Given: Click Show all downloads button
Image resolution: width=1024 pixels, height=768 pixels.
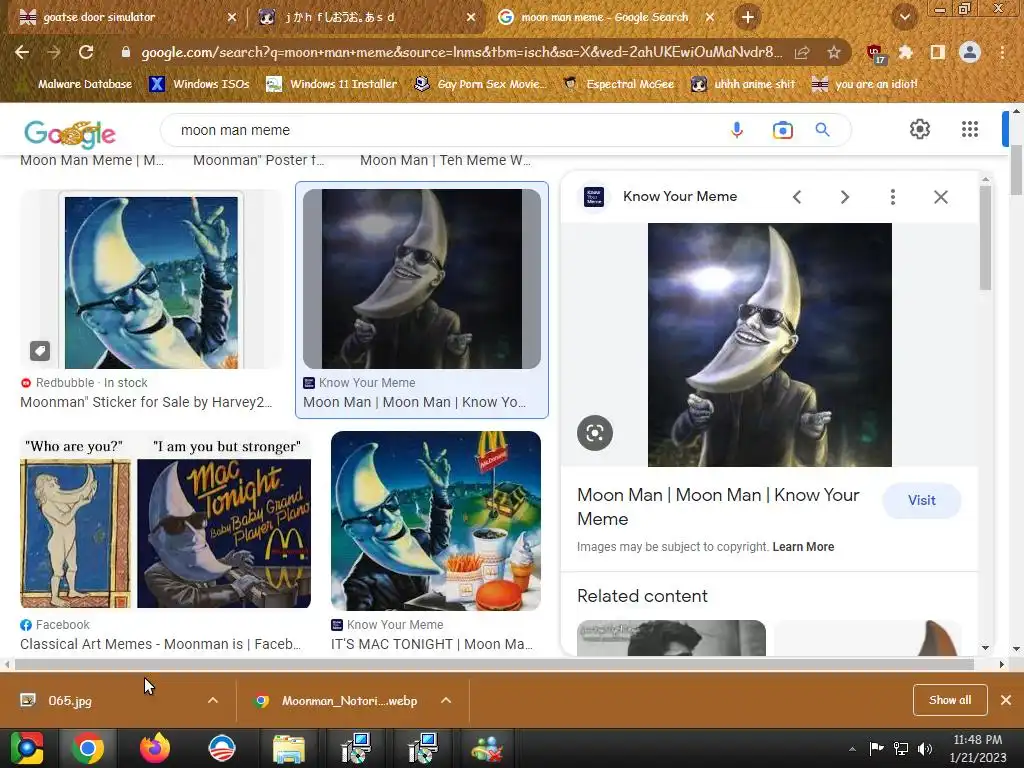Looking at the screenshot, I should tap(950, 700).
